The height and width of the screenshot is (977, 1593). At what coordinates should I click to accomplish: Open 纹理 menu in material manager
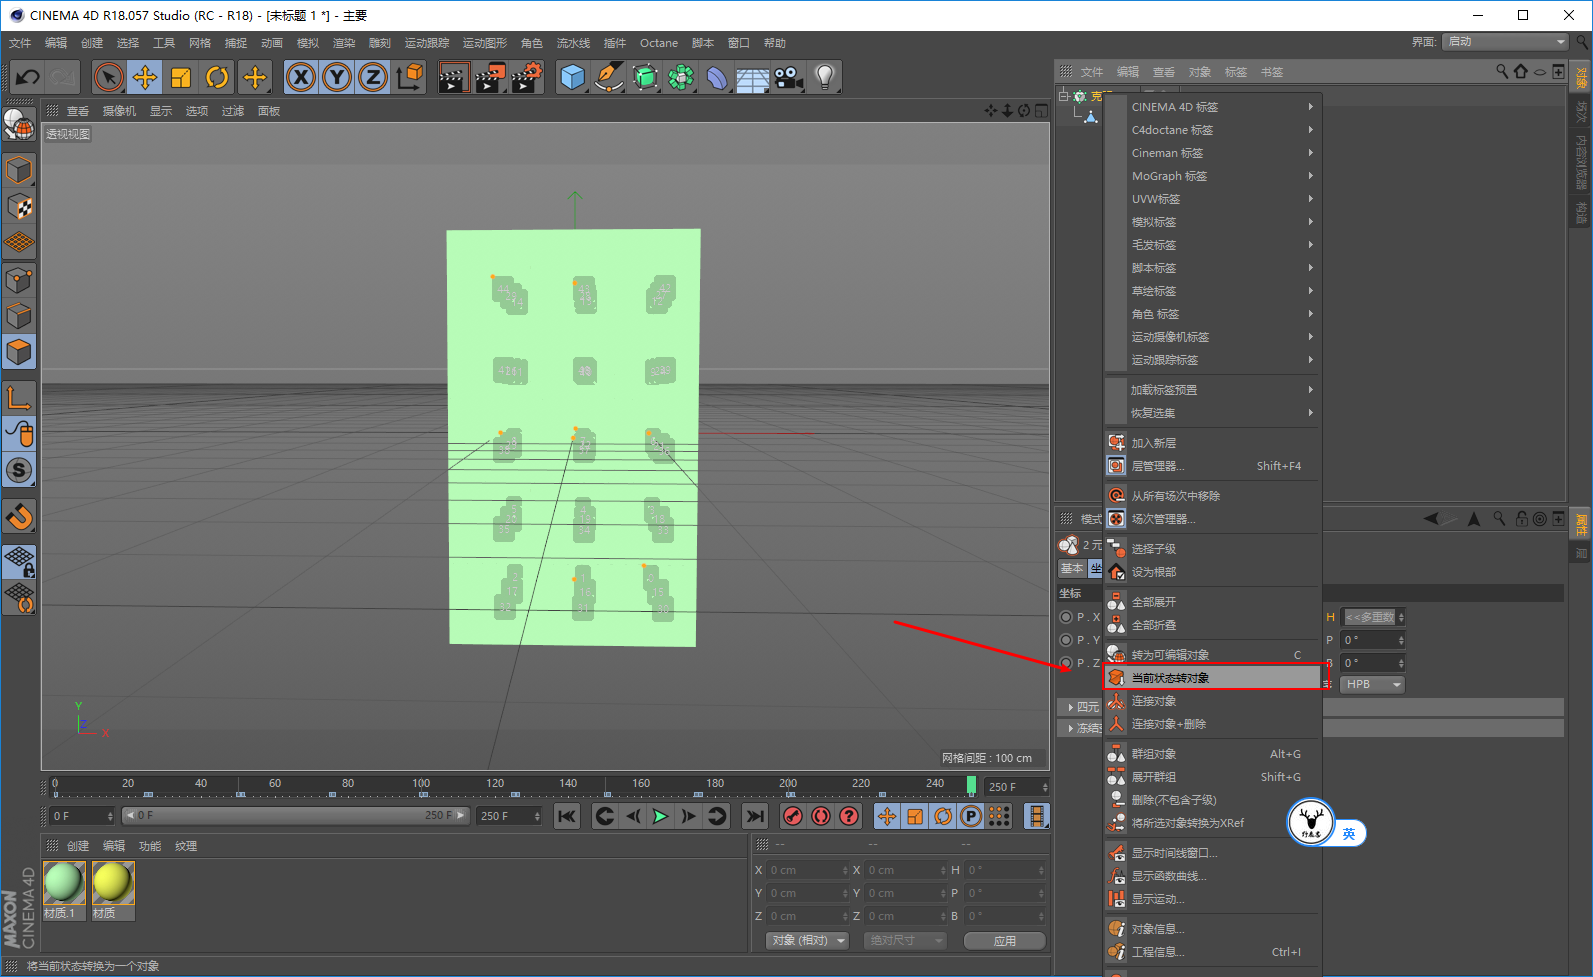(186, 846)
